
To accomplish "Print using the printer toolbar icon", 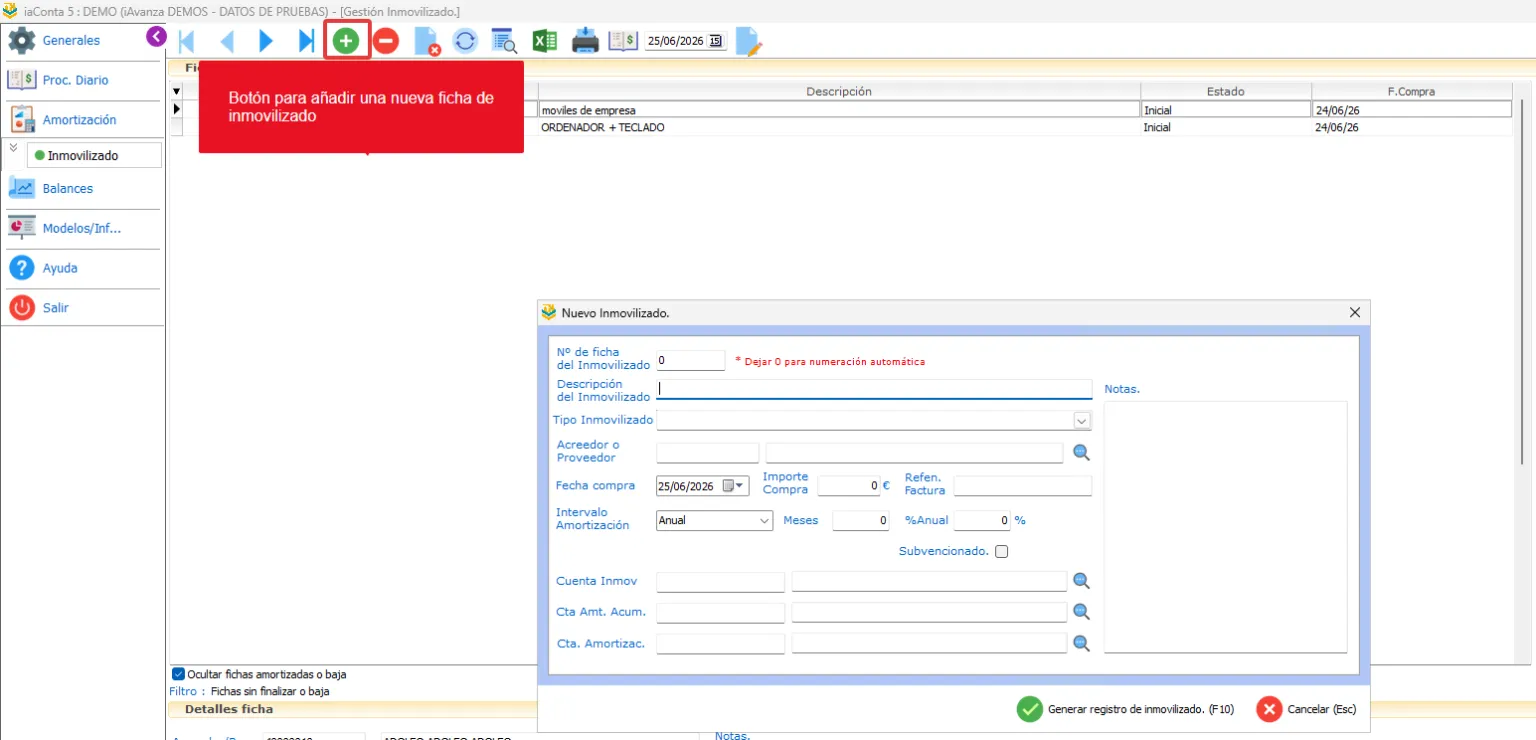I will click(585, 41).
